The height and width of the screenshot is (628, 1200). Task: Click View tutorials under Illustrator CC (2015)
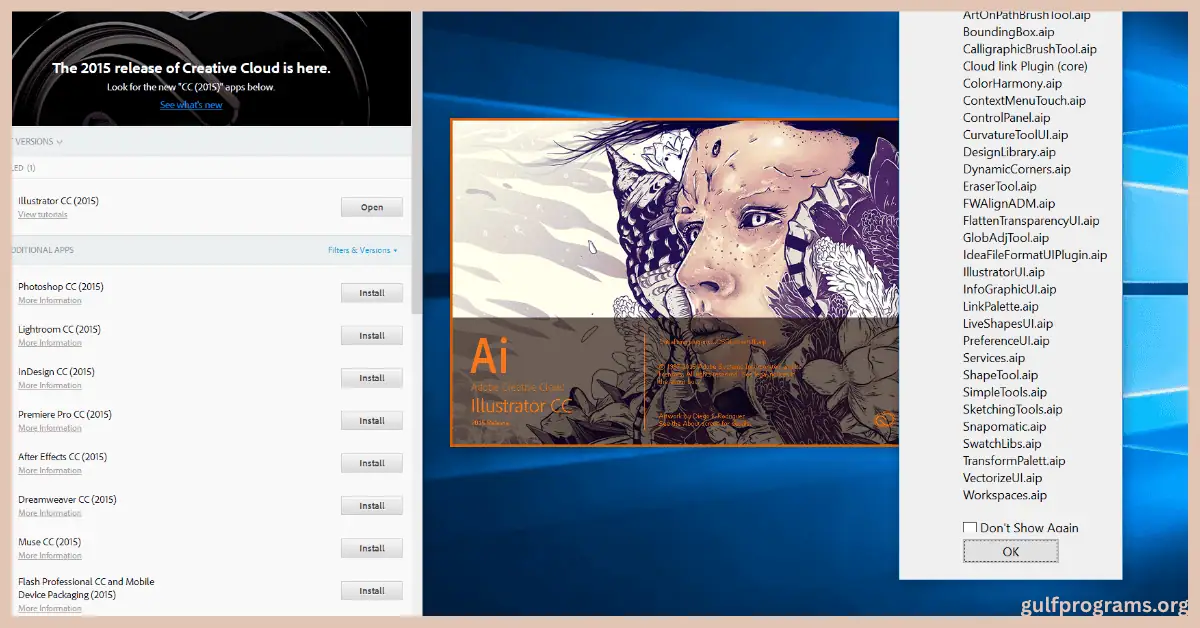(42, 214)
